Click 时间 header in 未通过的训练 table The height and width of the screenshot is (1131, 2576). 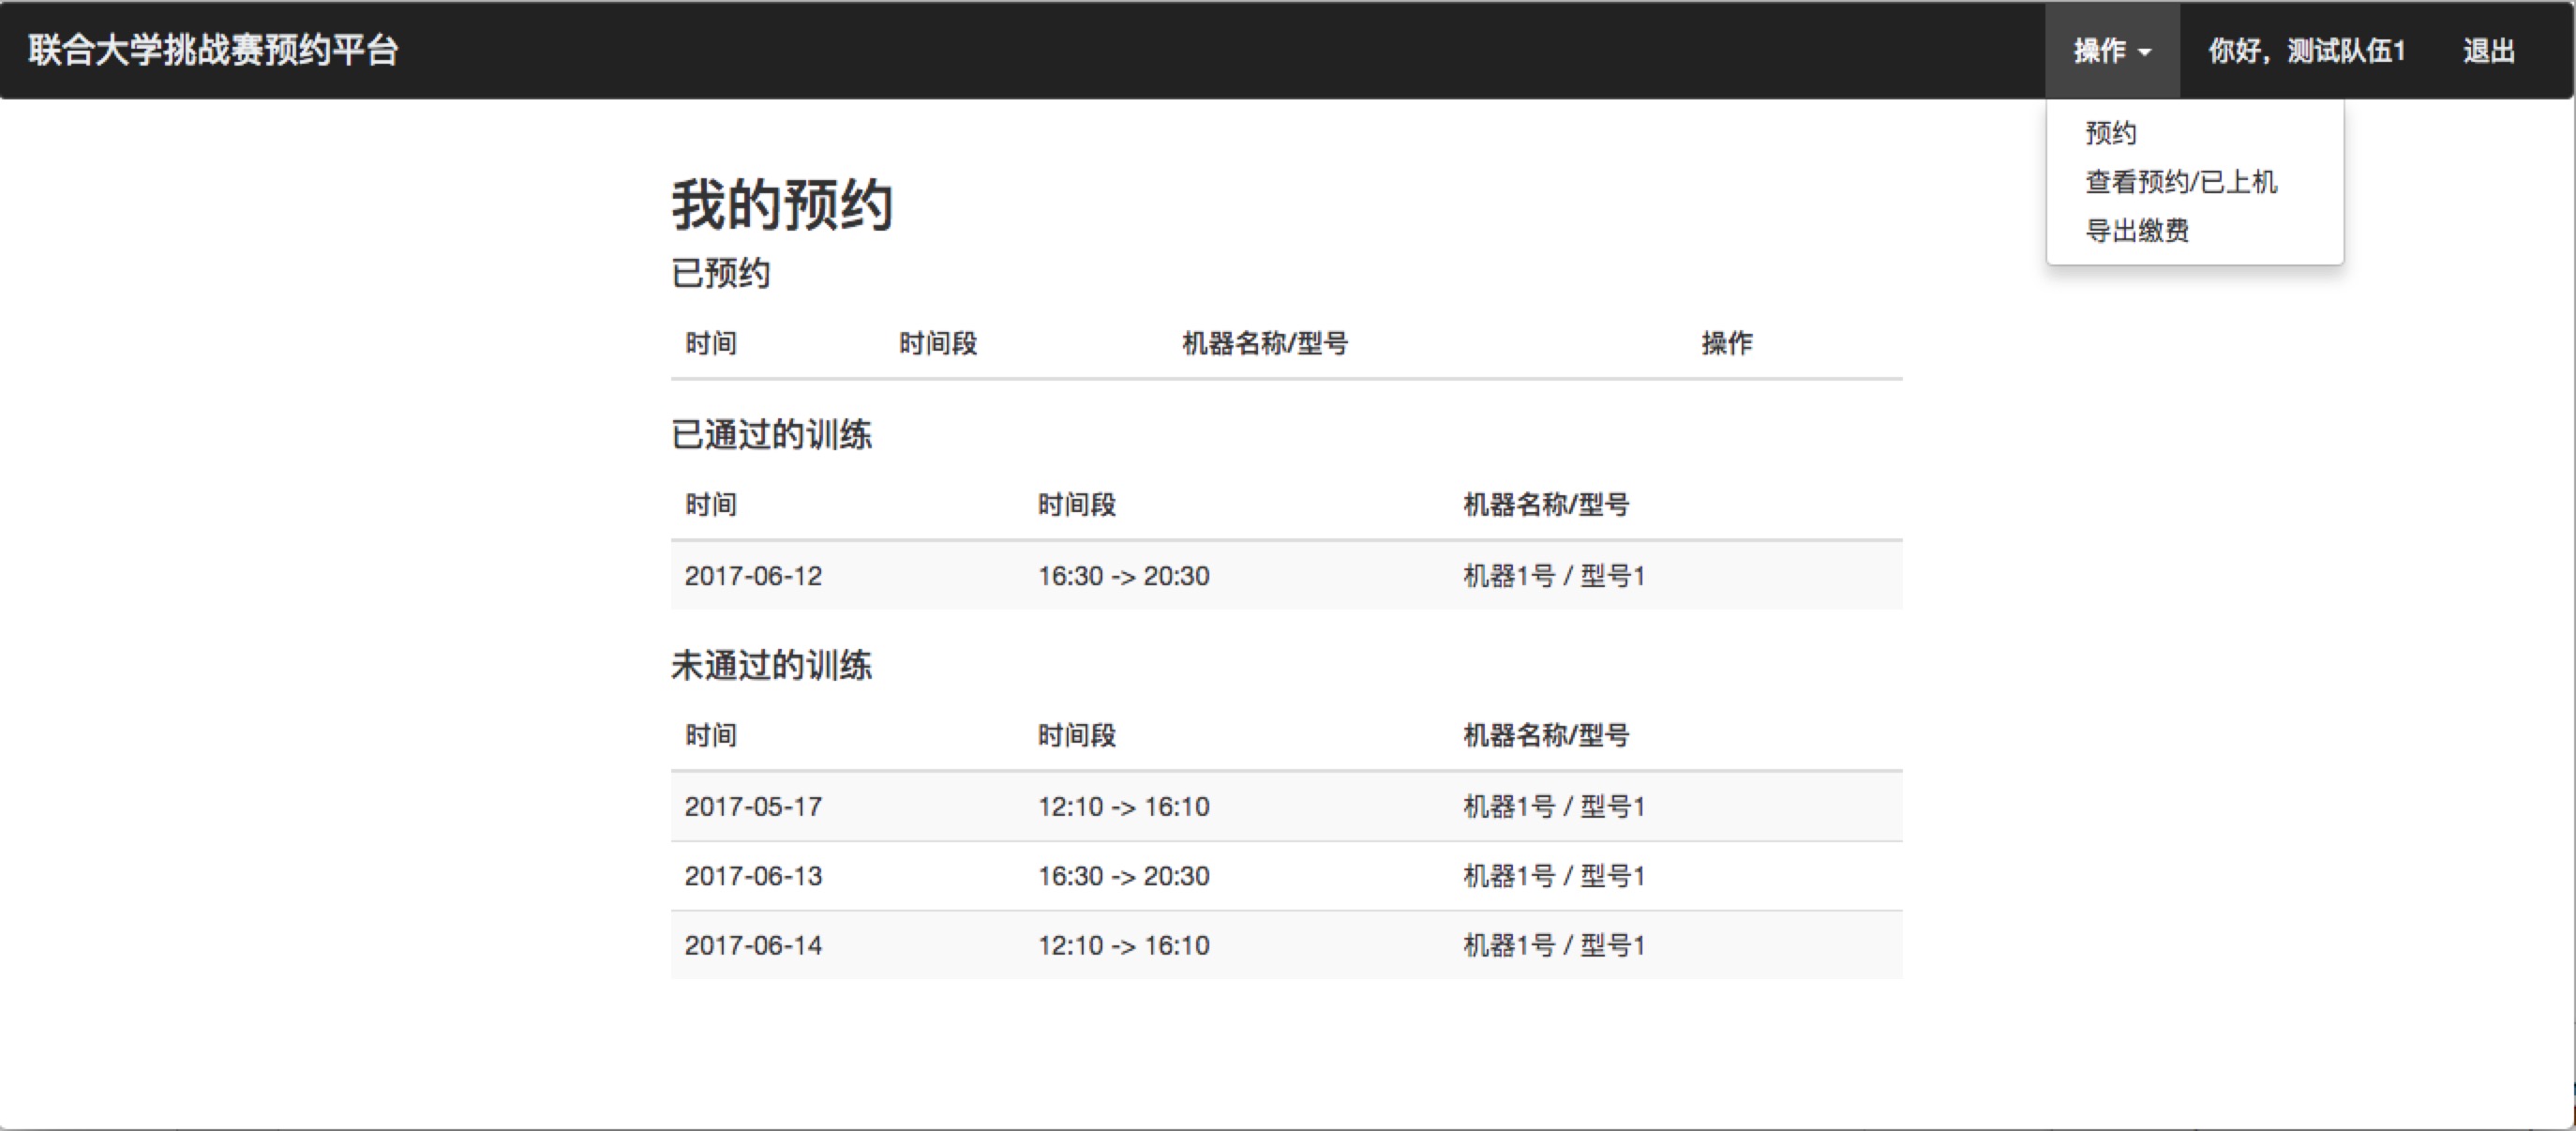click(711, 735)
